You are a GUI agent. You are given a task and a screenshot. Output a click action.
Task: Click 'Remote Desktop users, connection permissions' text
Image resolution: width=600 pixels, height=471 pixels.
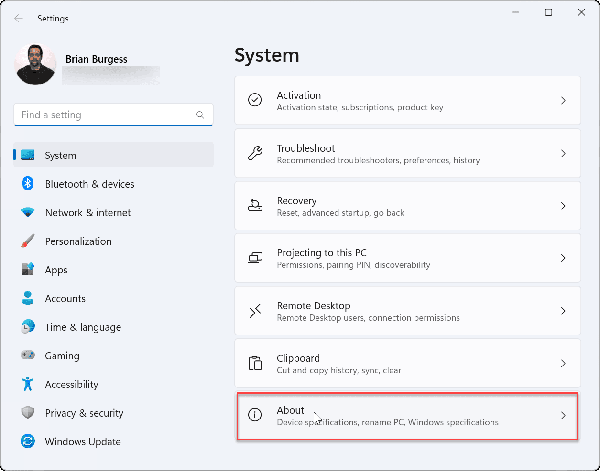(368, 318)
